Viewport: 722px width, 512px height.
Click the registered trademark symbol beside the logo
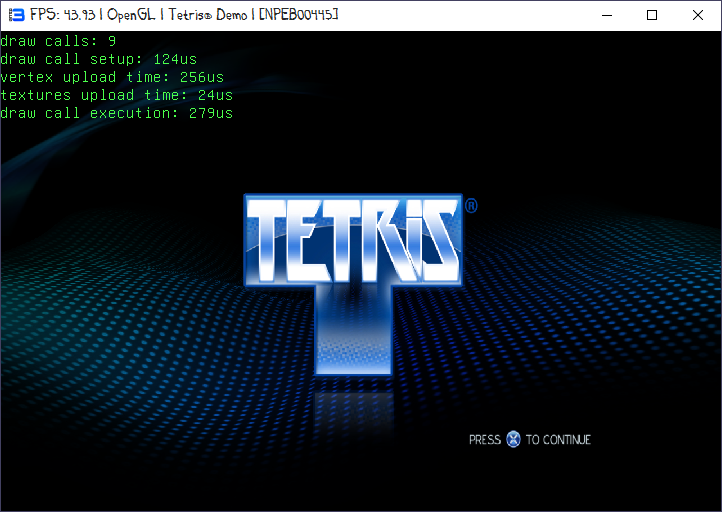(x=470, y=206)
